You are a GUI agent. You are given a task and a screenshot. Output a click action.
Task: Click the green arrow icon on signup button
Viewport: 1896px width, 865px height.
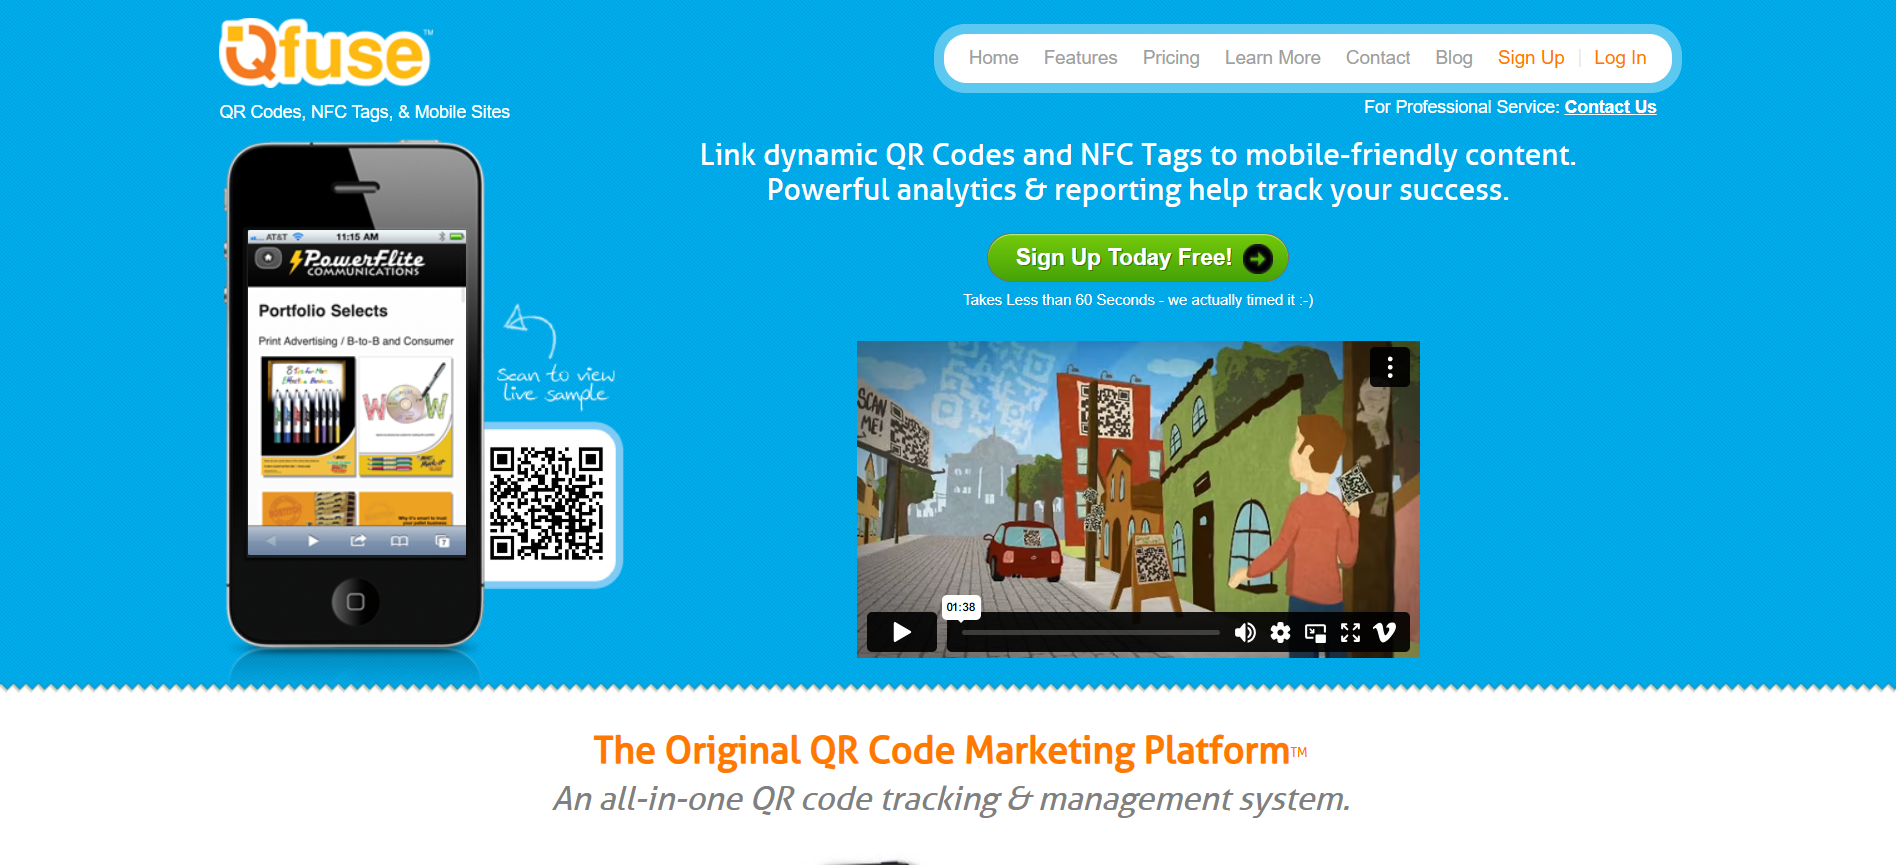1258,259
